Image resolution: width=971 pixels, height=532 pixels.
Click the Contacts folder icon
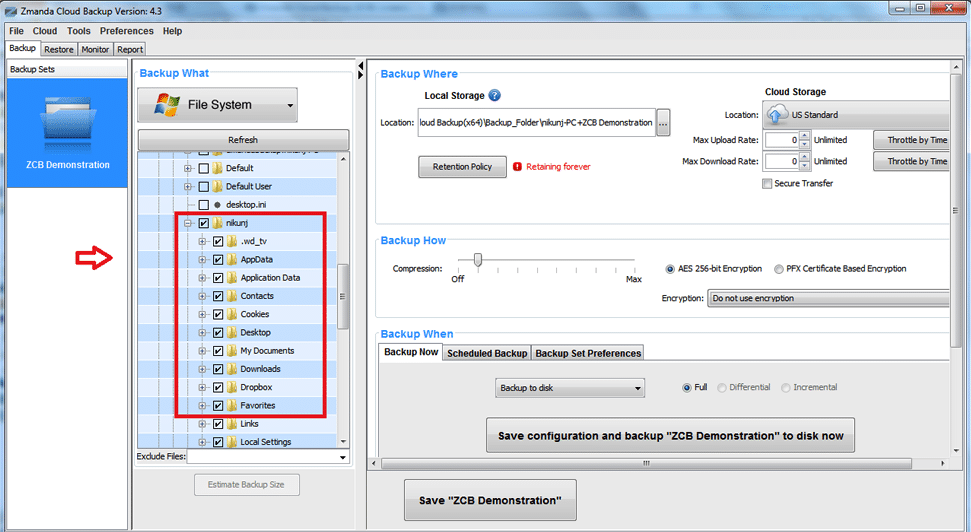(232, 296)
